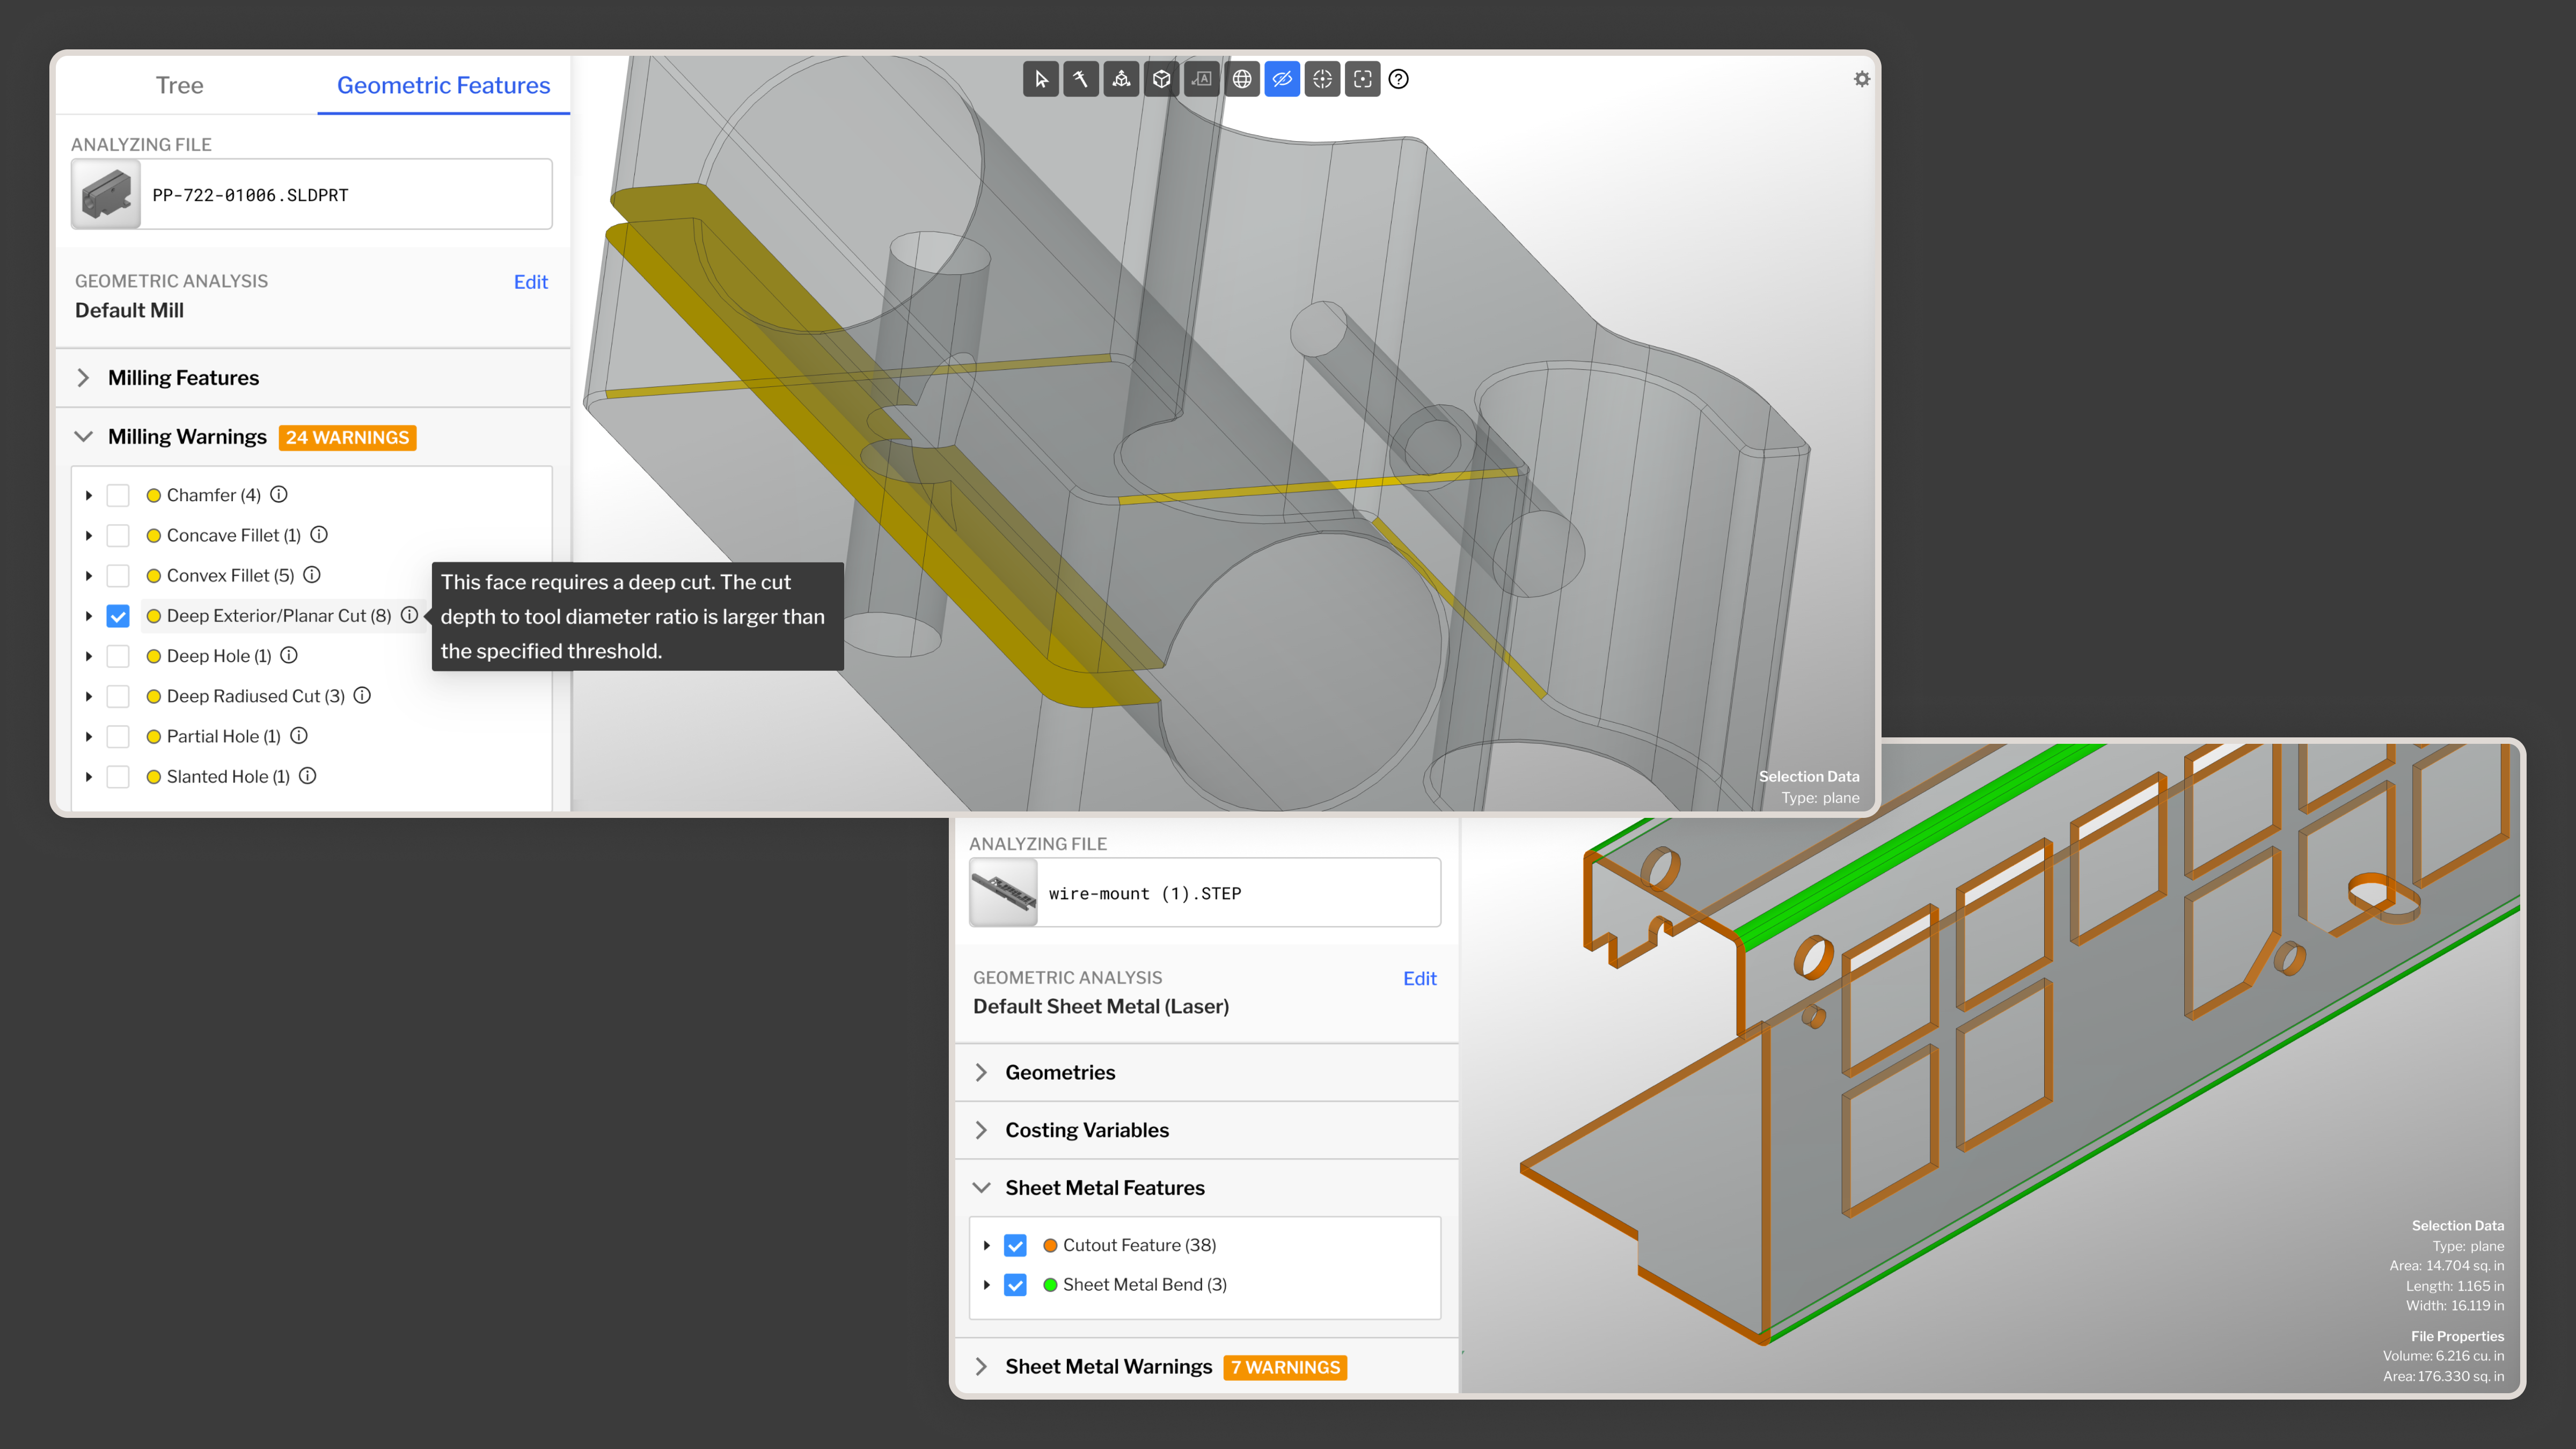Collapse the Milling Warnings section
The height and width of the screenshot is (1449, 2576).
(x=84, y=437)
